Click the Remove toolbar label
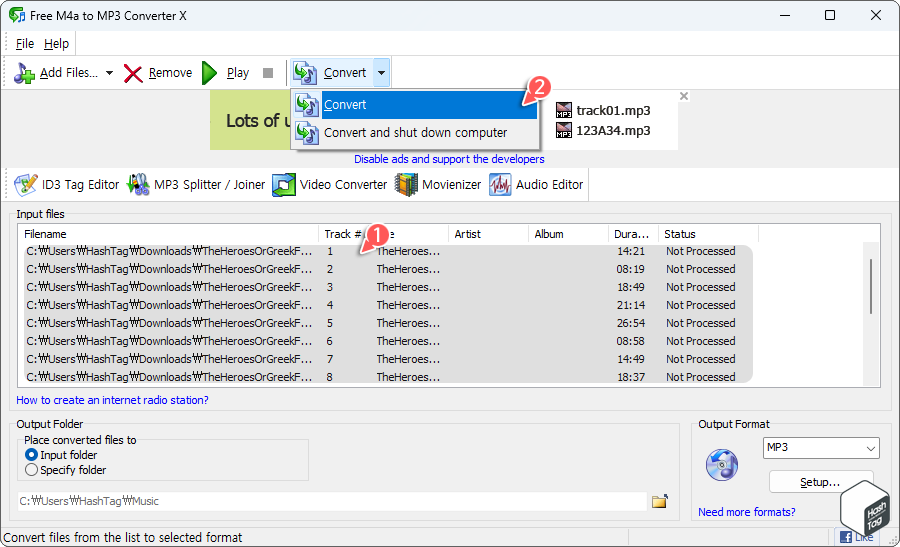The width and height of the screenshot is (900, 547). [170, 73]
